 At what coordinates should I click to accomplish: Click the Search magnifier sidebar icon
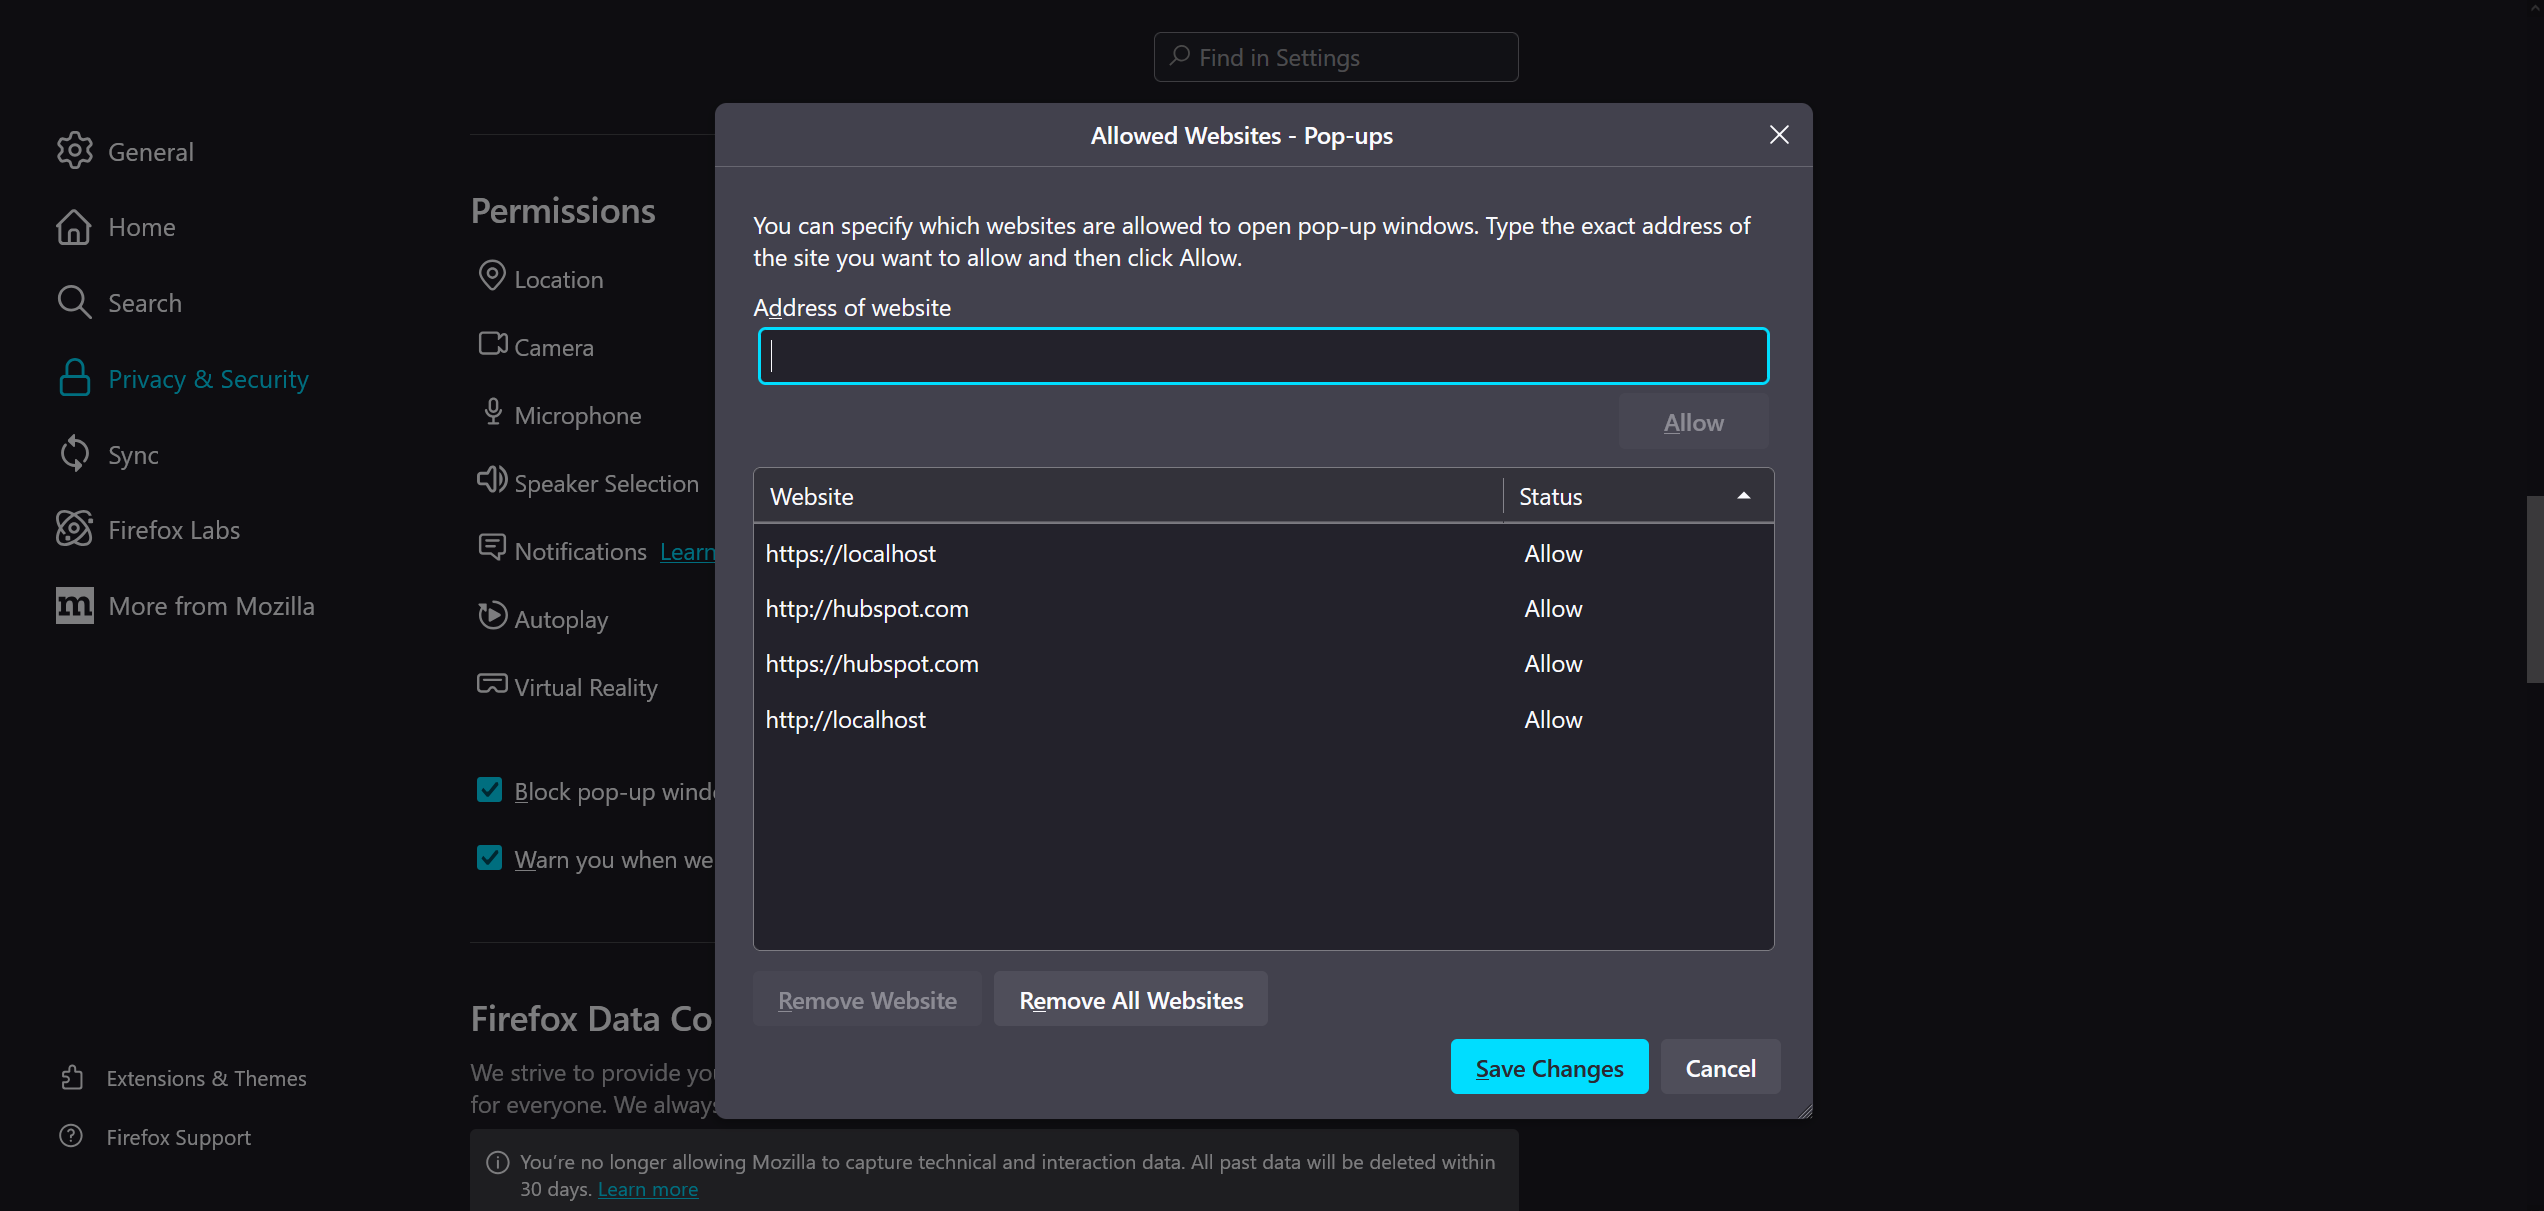click(74, 302)
